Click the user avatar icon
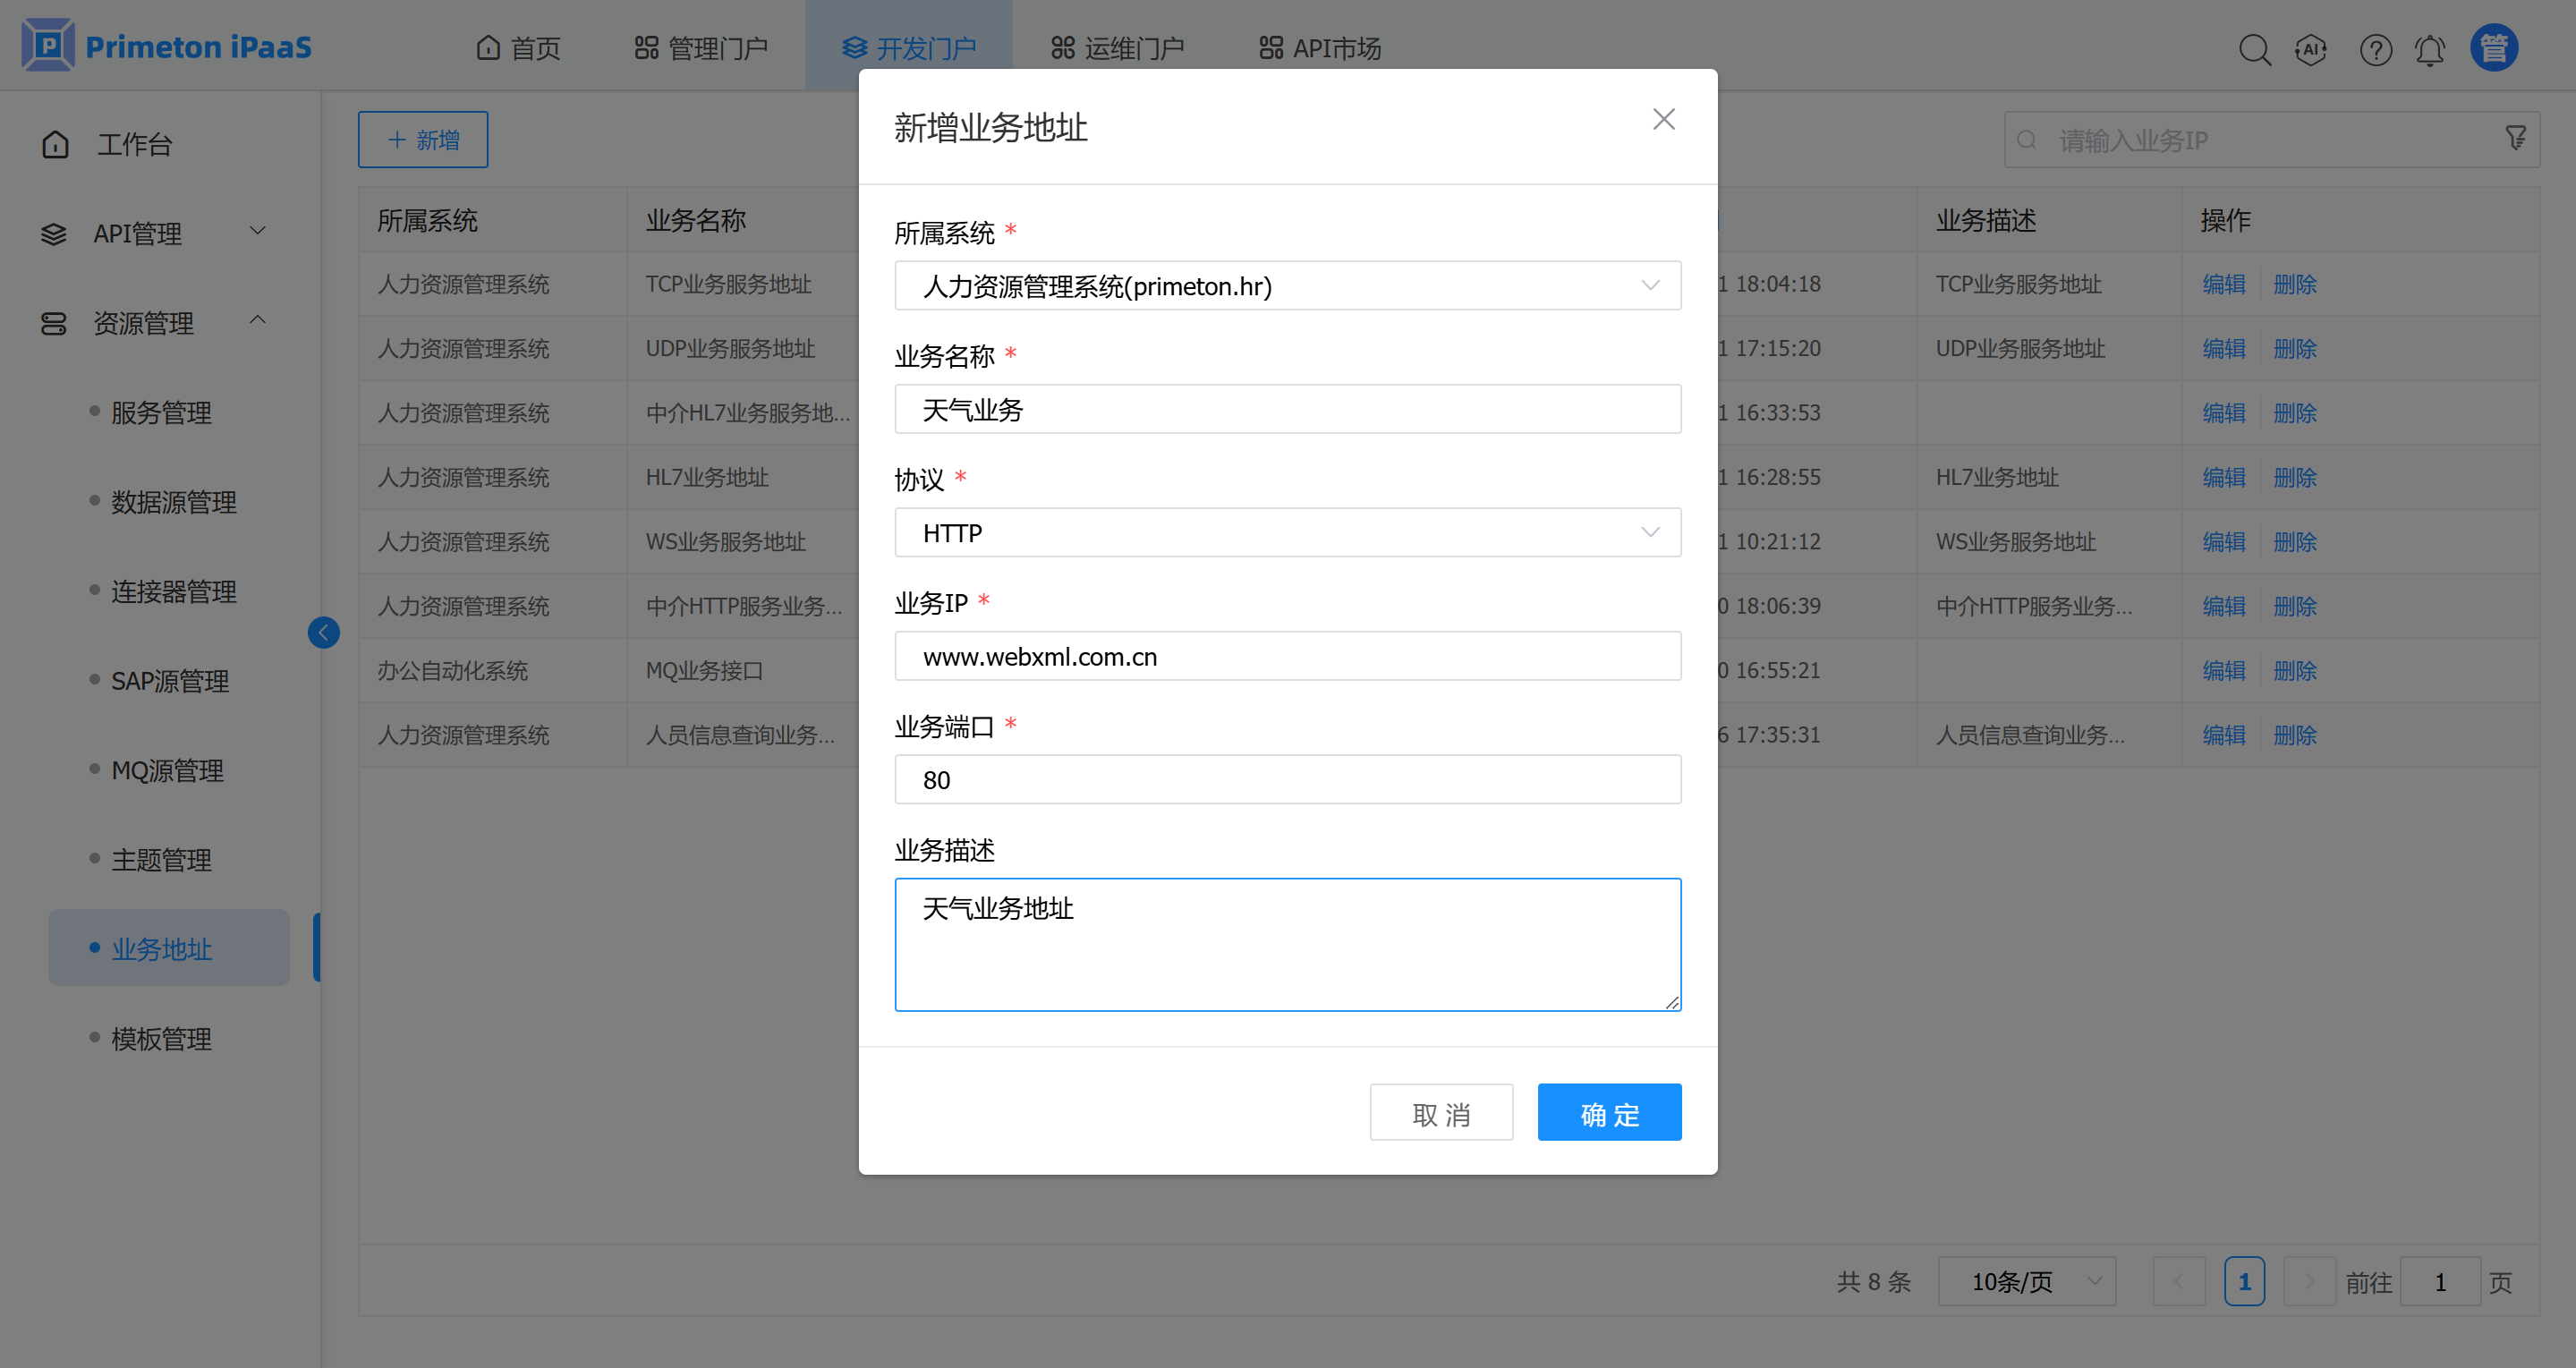 pos(2494,48)
